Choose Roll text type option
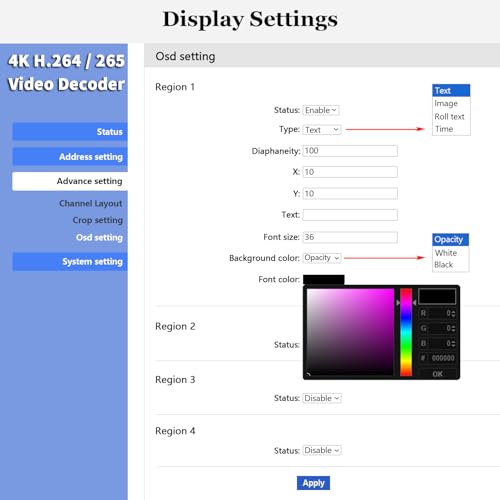The height and width of the screenshot is (500, 500). click(451, 116)
